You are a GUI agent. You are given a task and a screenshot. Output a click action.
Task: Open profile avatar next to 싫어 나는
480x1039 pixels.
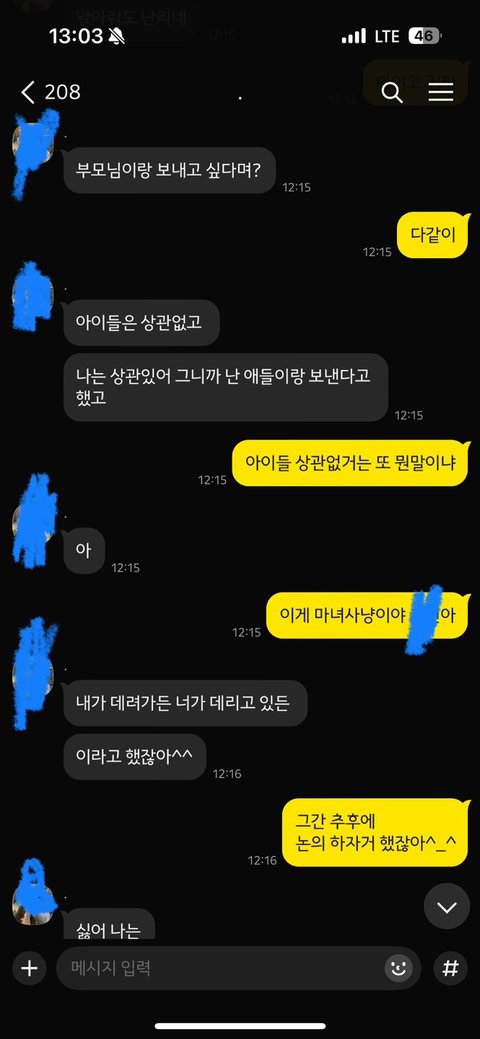[33, 904]
